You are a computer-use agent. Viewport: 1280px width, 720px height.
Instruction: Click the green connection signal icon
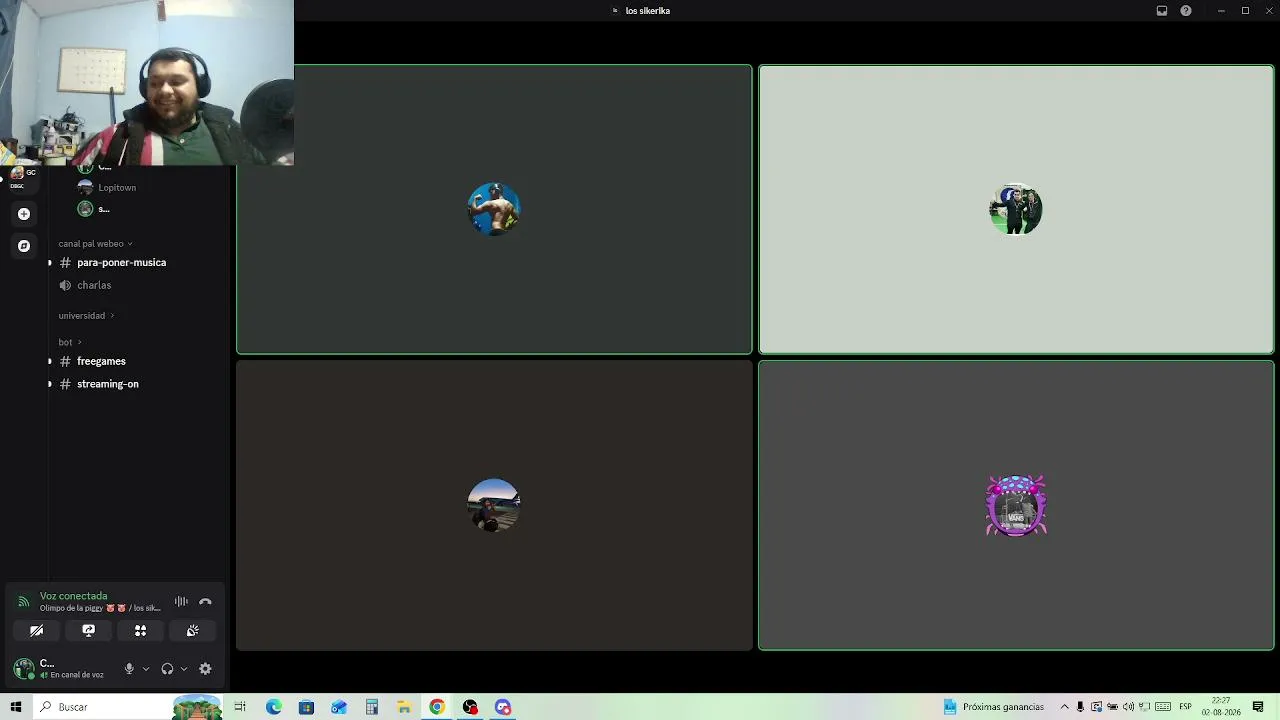click(x=24, y=602)
